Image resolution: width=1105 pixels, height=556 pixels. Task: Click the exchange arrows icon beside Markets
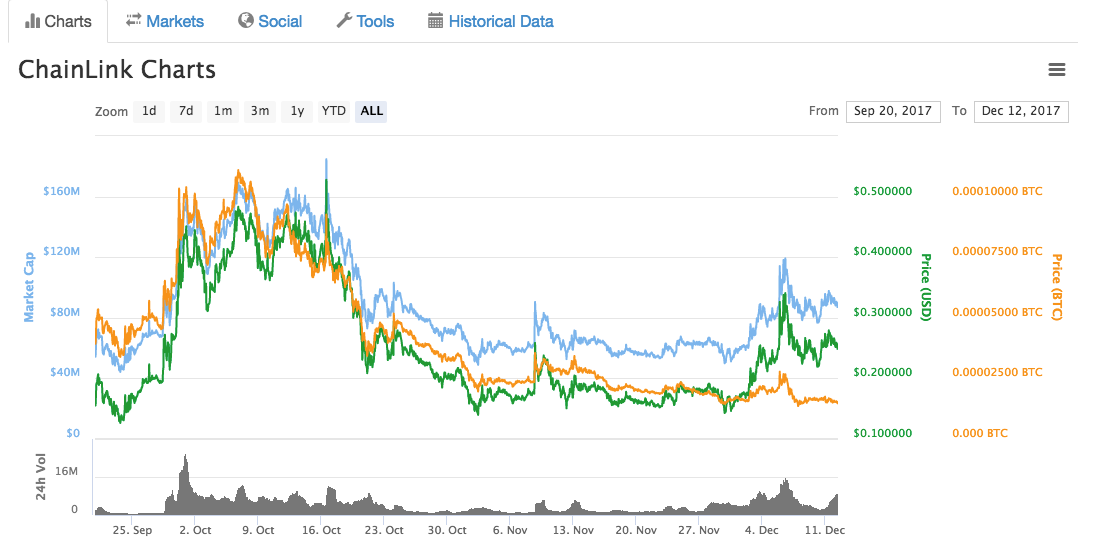coord(133,20)
